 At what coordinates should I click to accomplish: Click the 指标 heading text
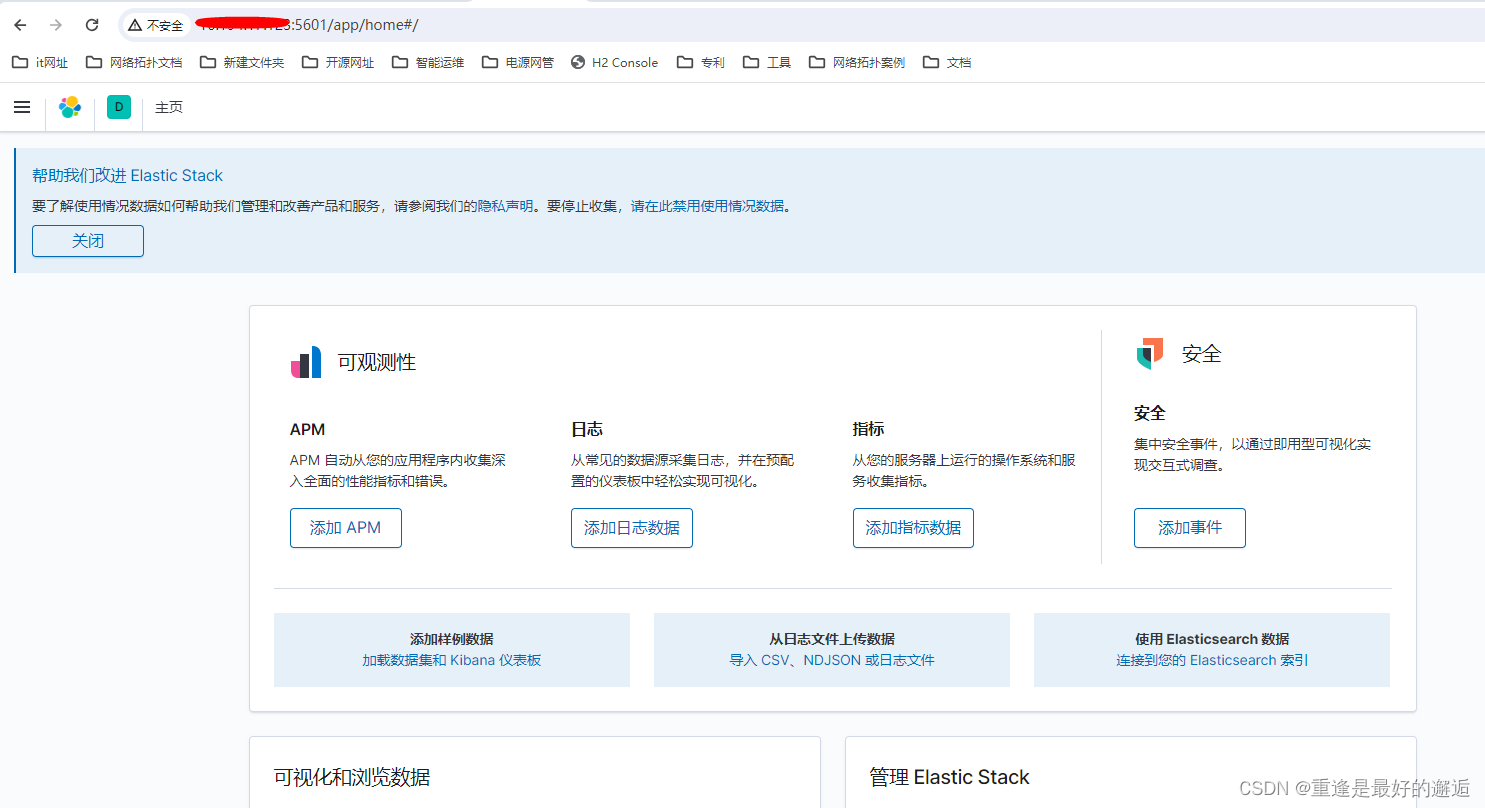coord(868,429)
